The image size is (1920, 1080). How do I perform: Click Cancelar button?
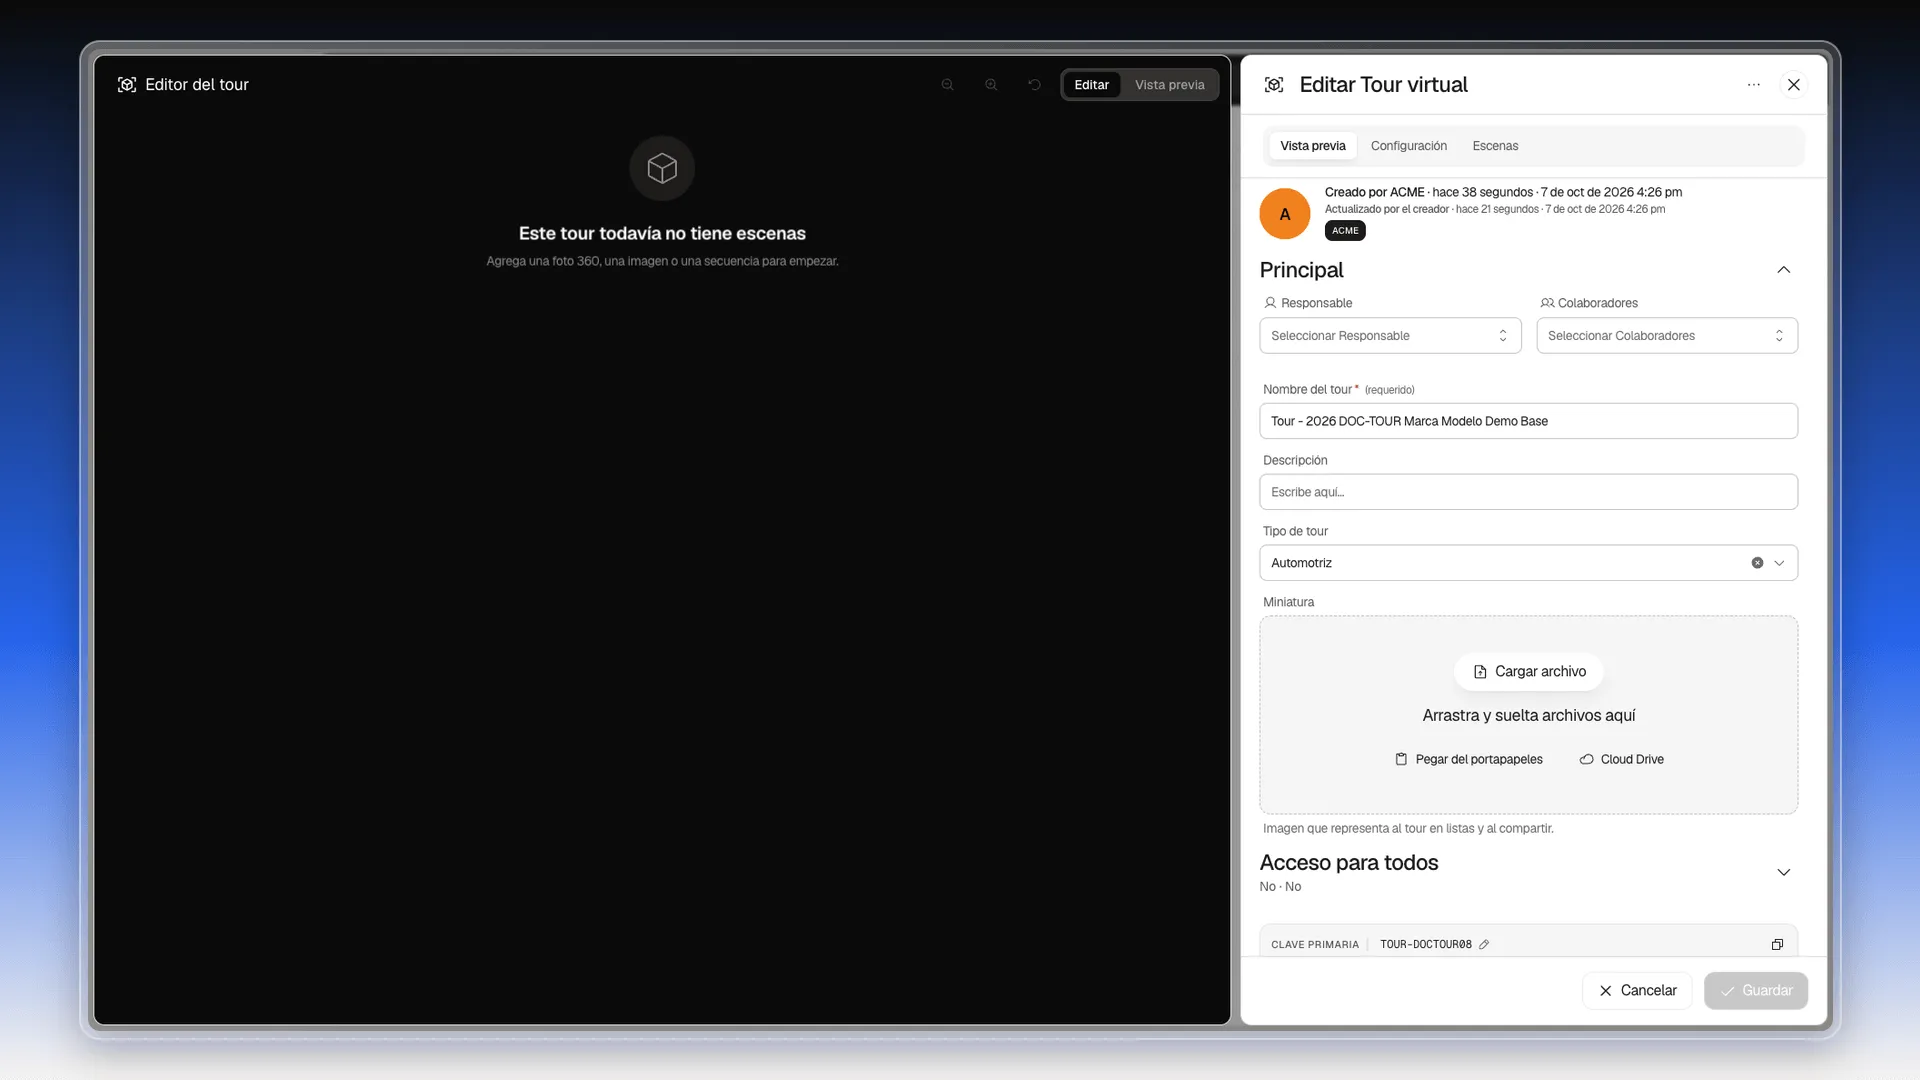[1637, 990]
